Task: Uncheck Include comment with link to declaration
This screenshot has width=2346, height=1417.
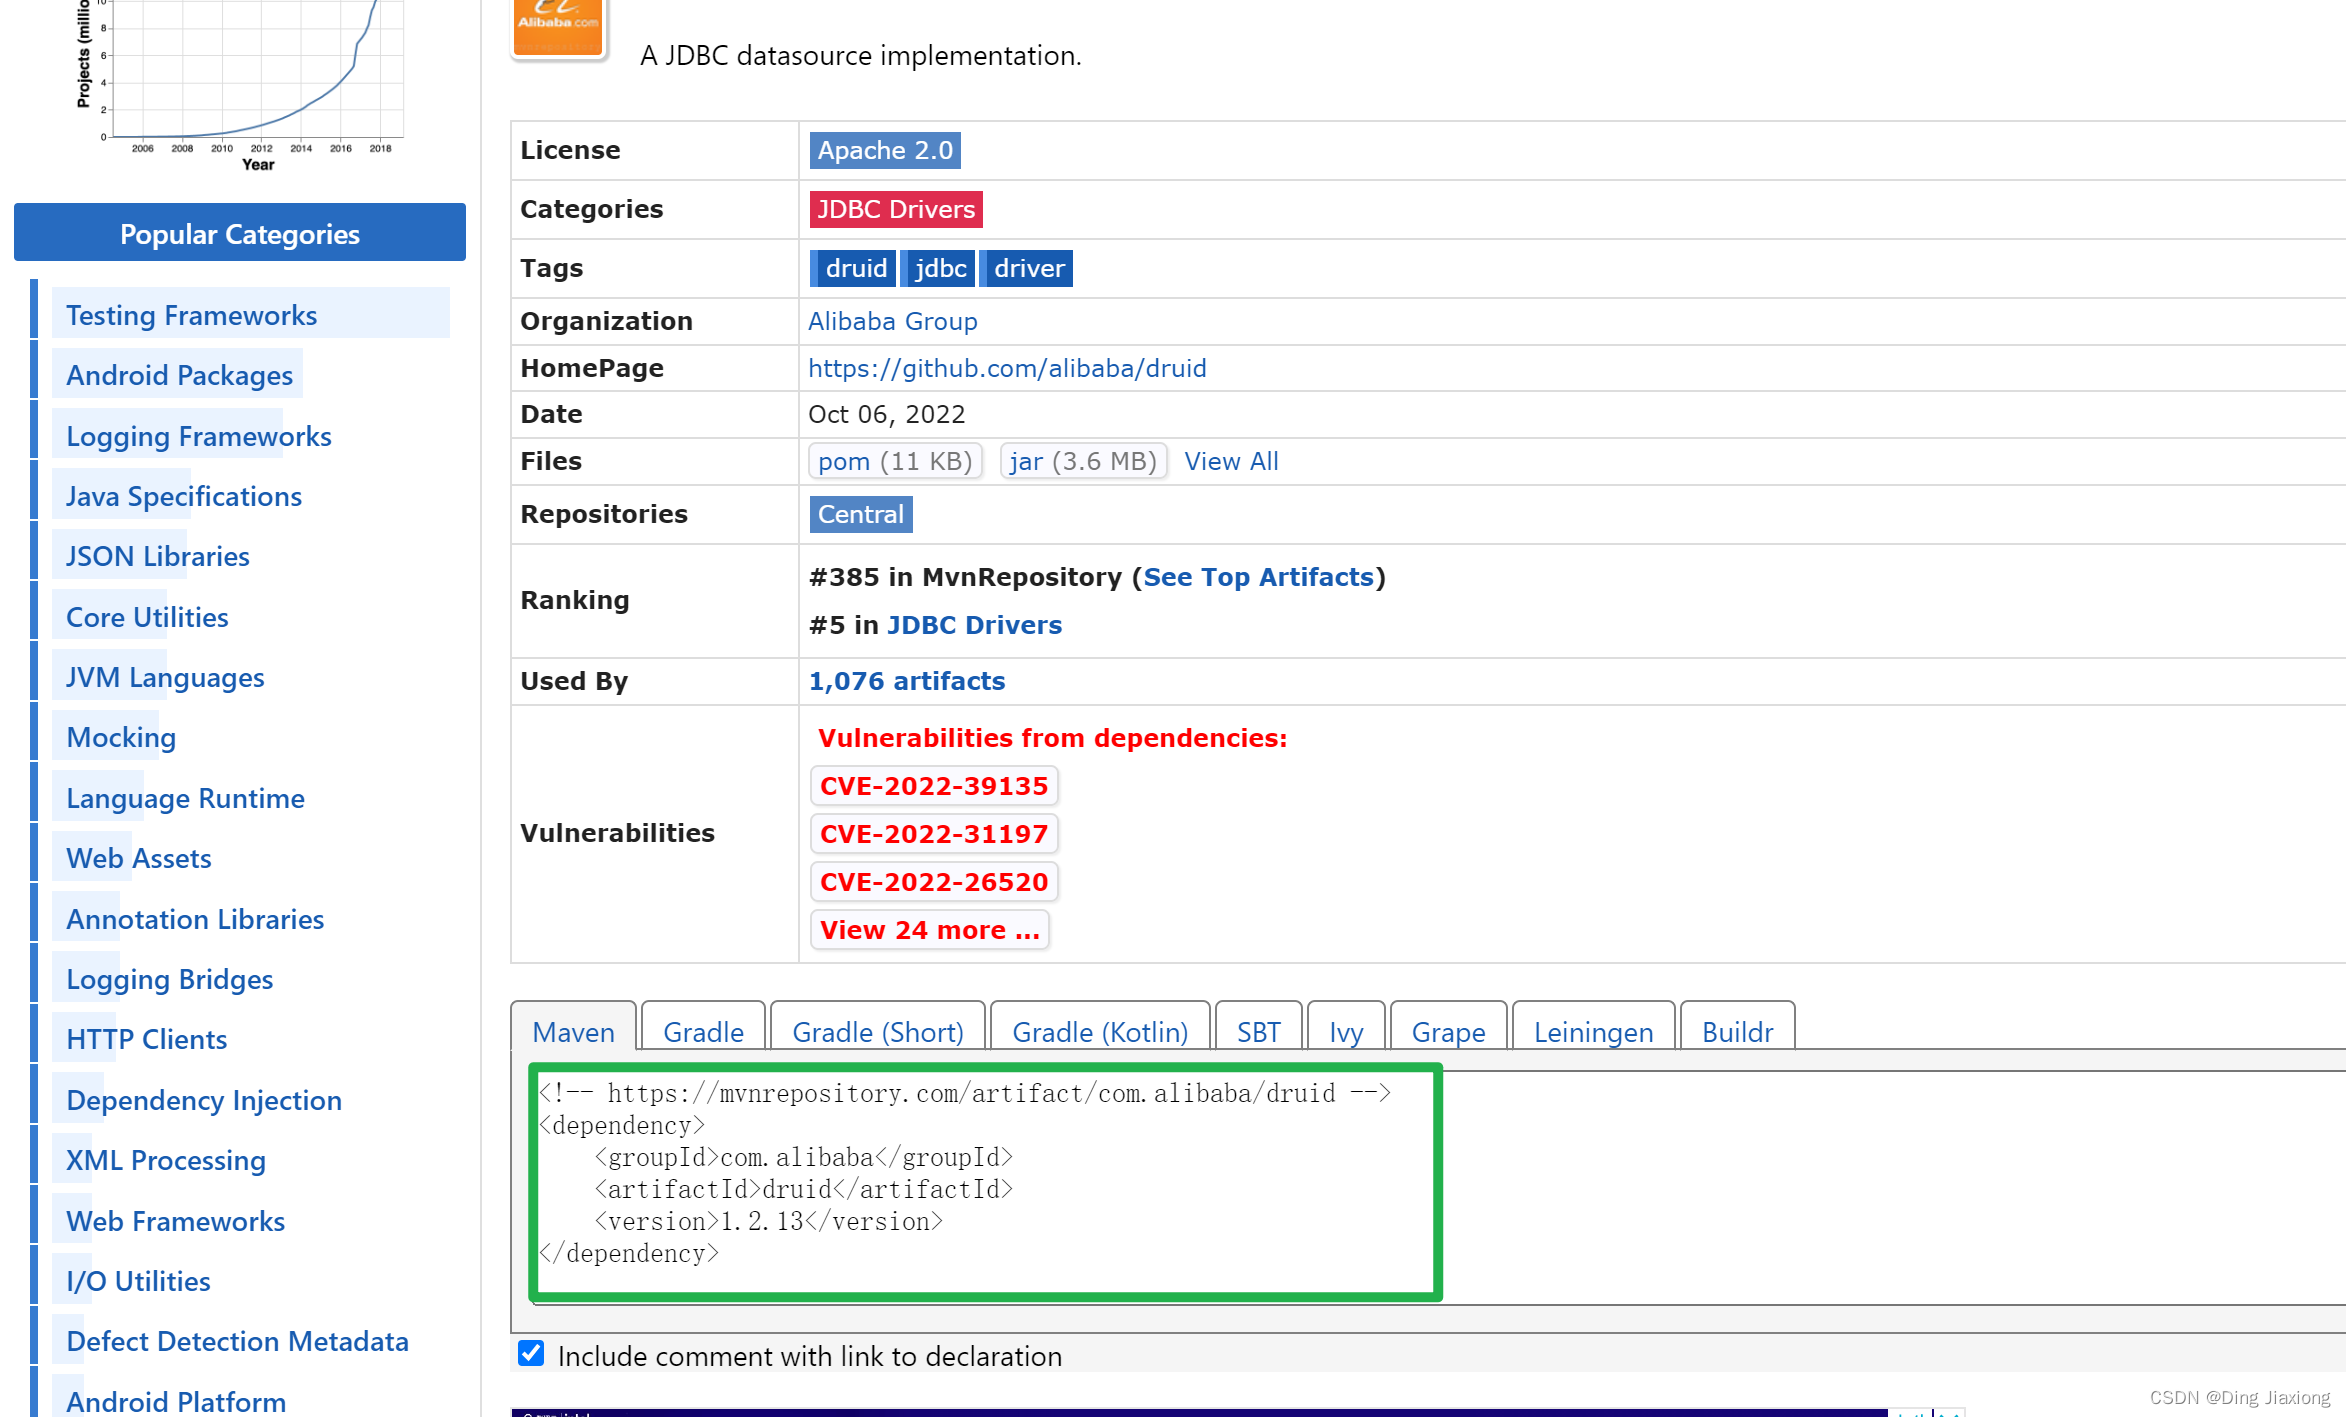Action: click(531, 1354)
